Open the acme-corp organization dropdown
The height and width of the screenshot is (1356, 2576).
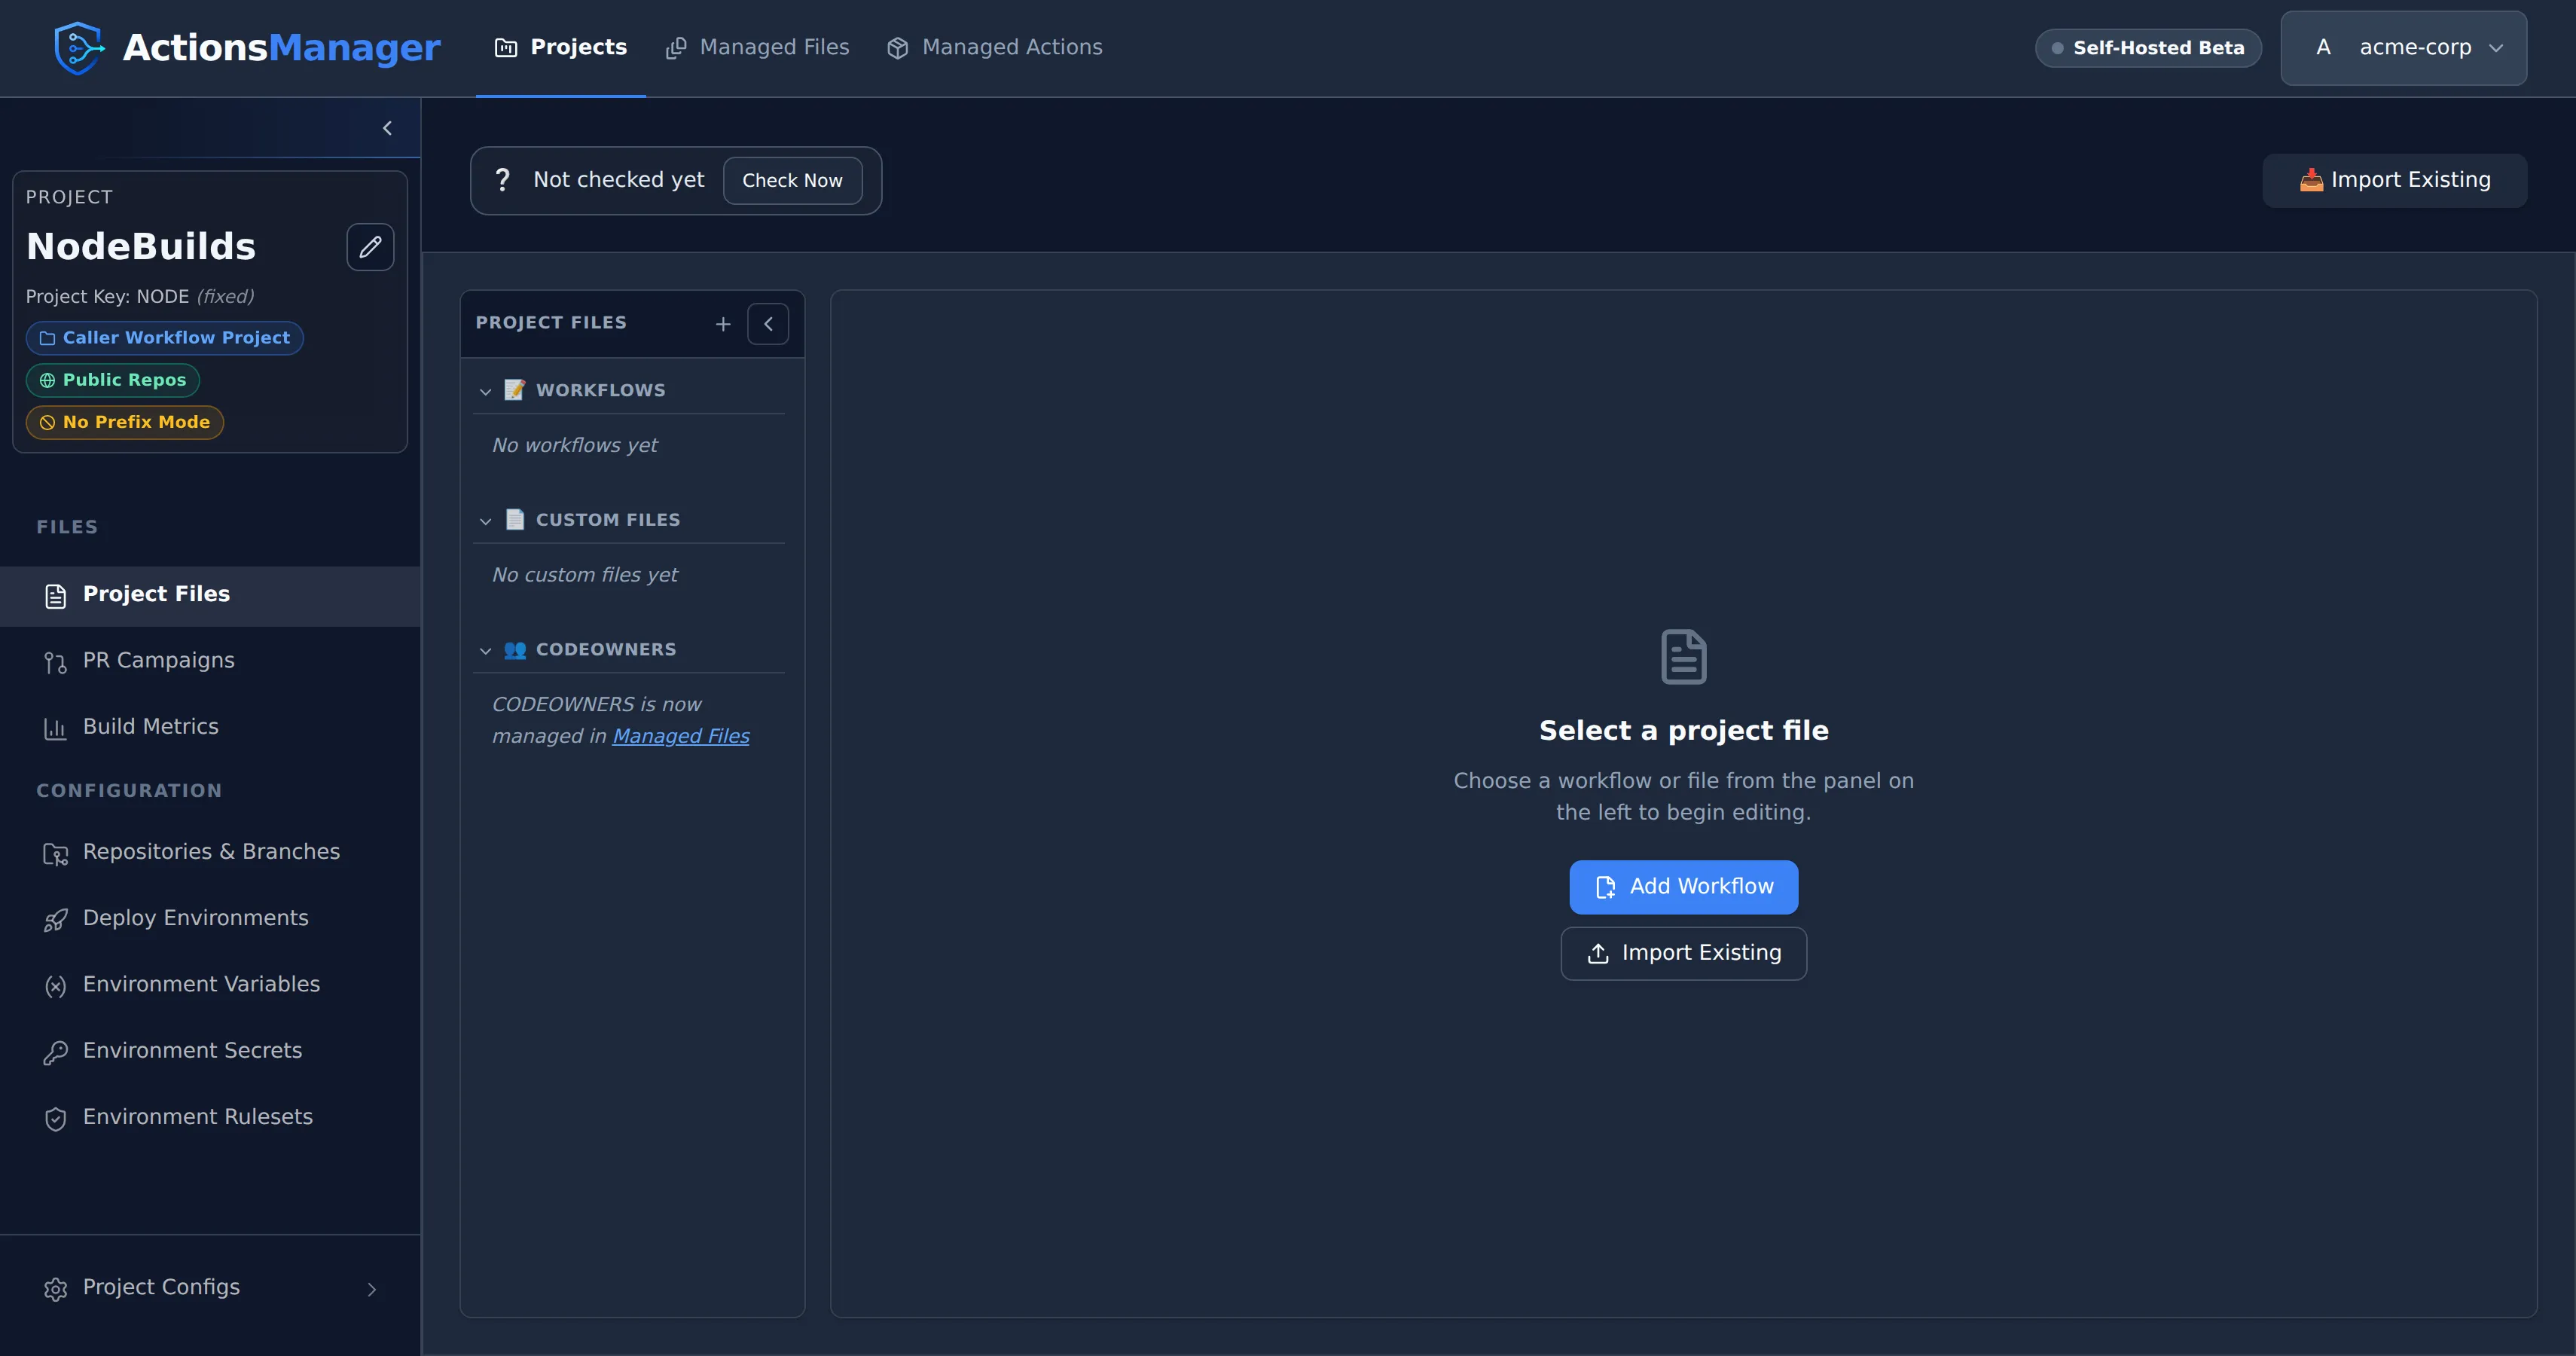point(2403,48)
